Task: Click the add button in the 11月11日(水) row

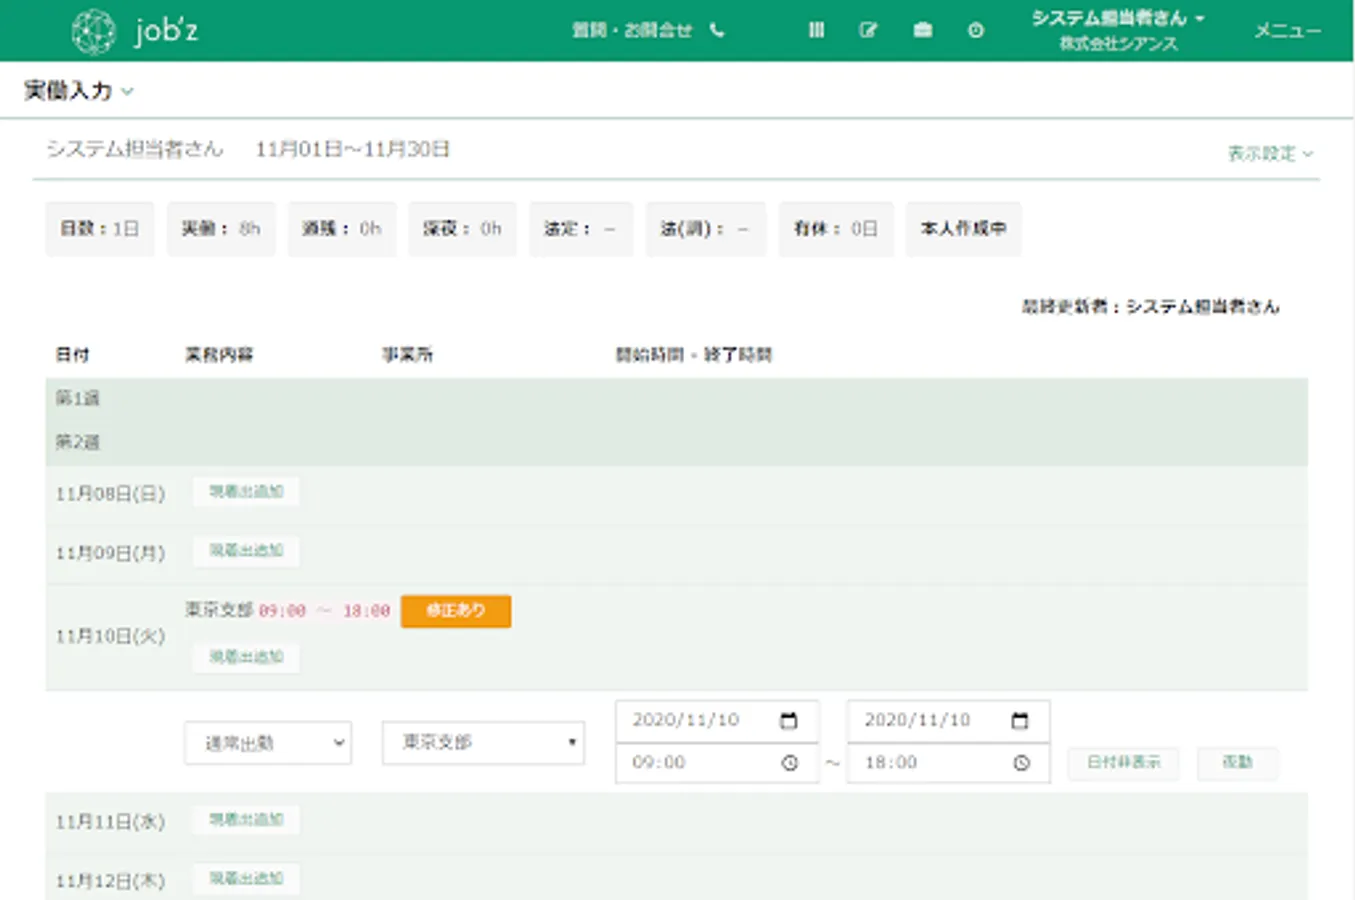Action: 246,819
